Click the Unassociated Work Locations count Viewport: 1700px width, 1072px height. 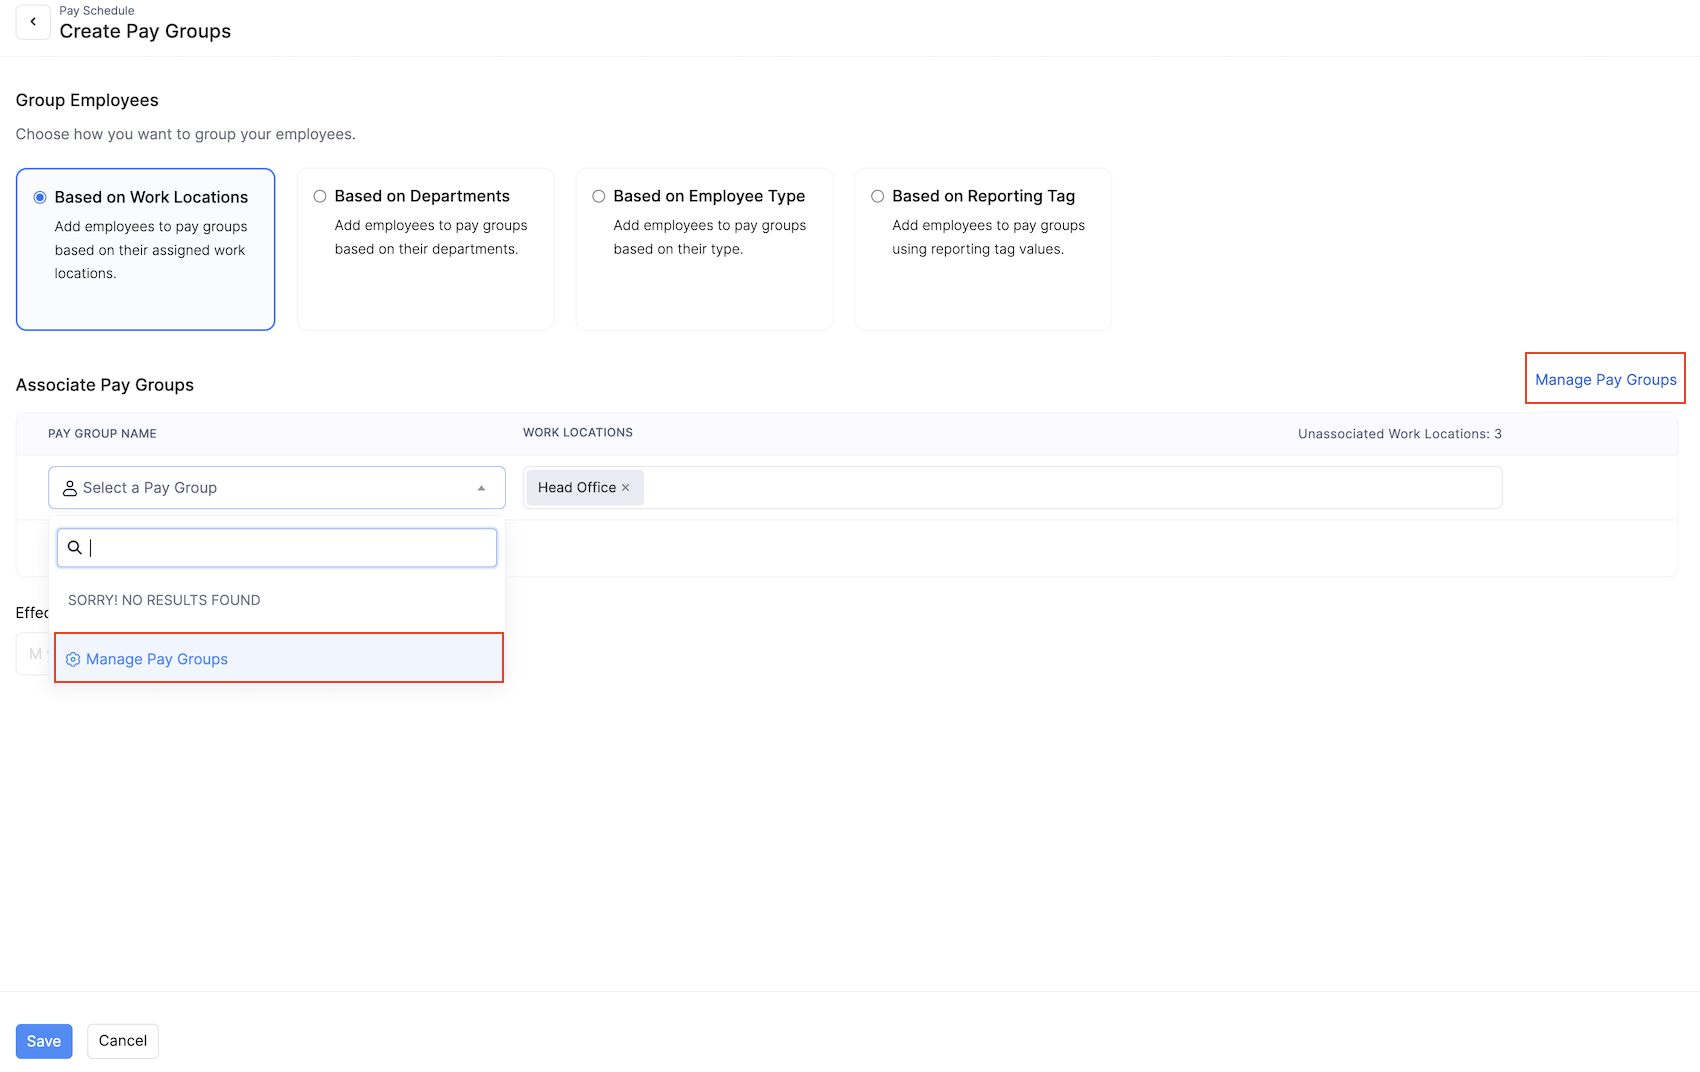click(x=1398, y=434)
